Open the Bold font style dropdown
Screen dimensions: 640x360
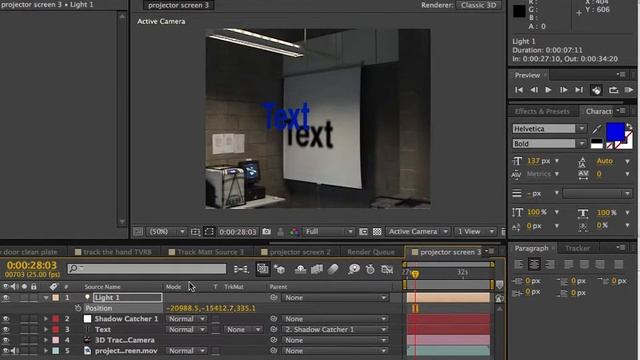549,144
